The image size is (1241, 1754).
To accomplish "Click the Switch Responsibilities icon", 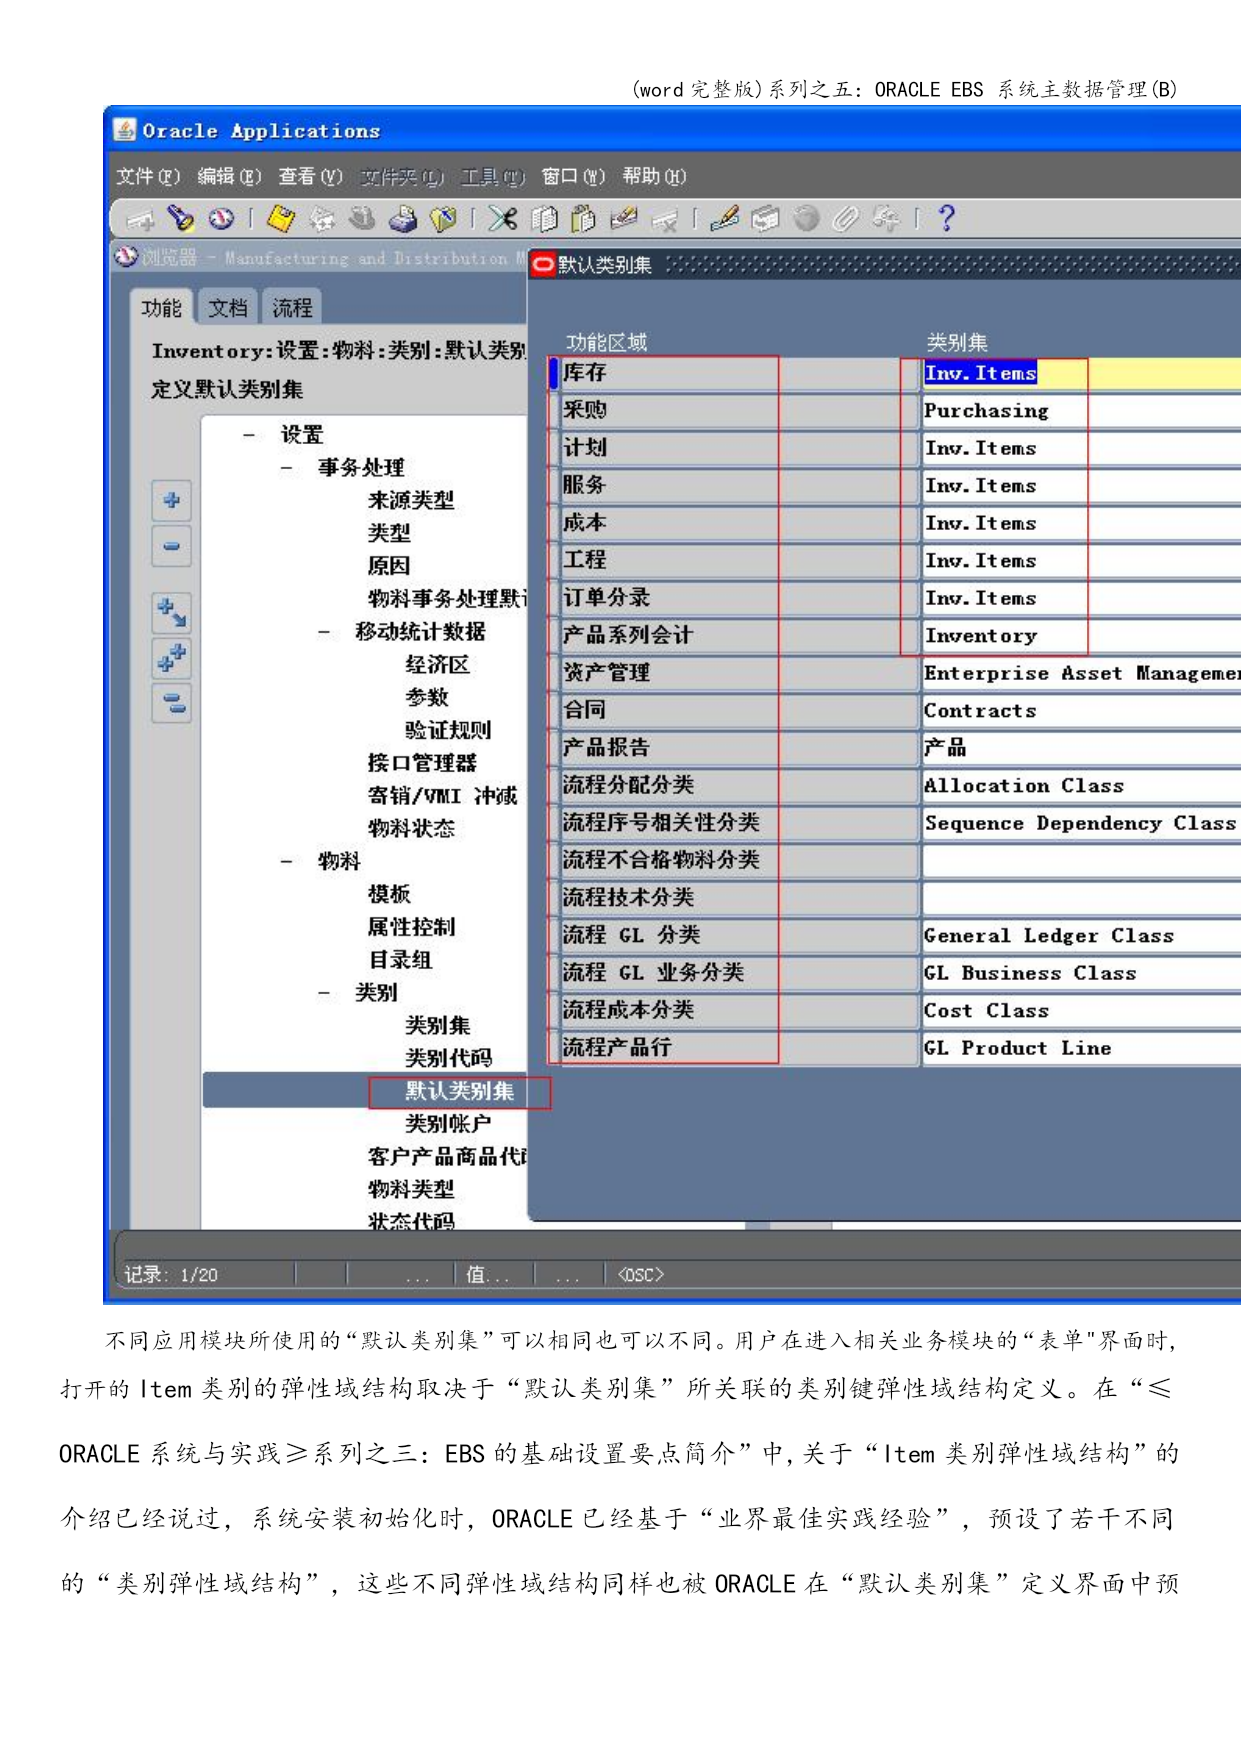I will (362, 218).
